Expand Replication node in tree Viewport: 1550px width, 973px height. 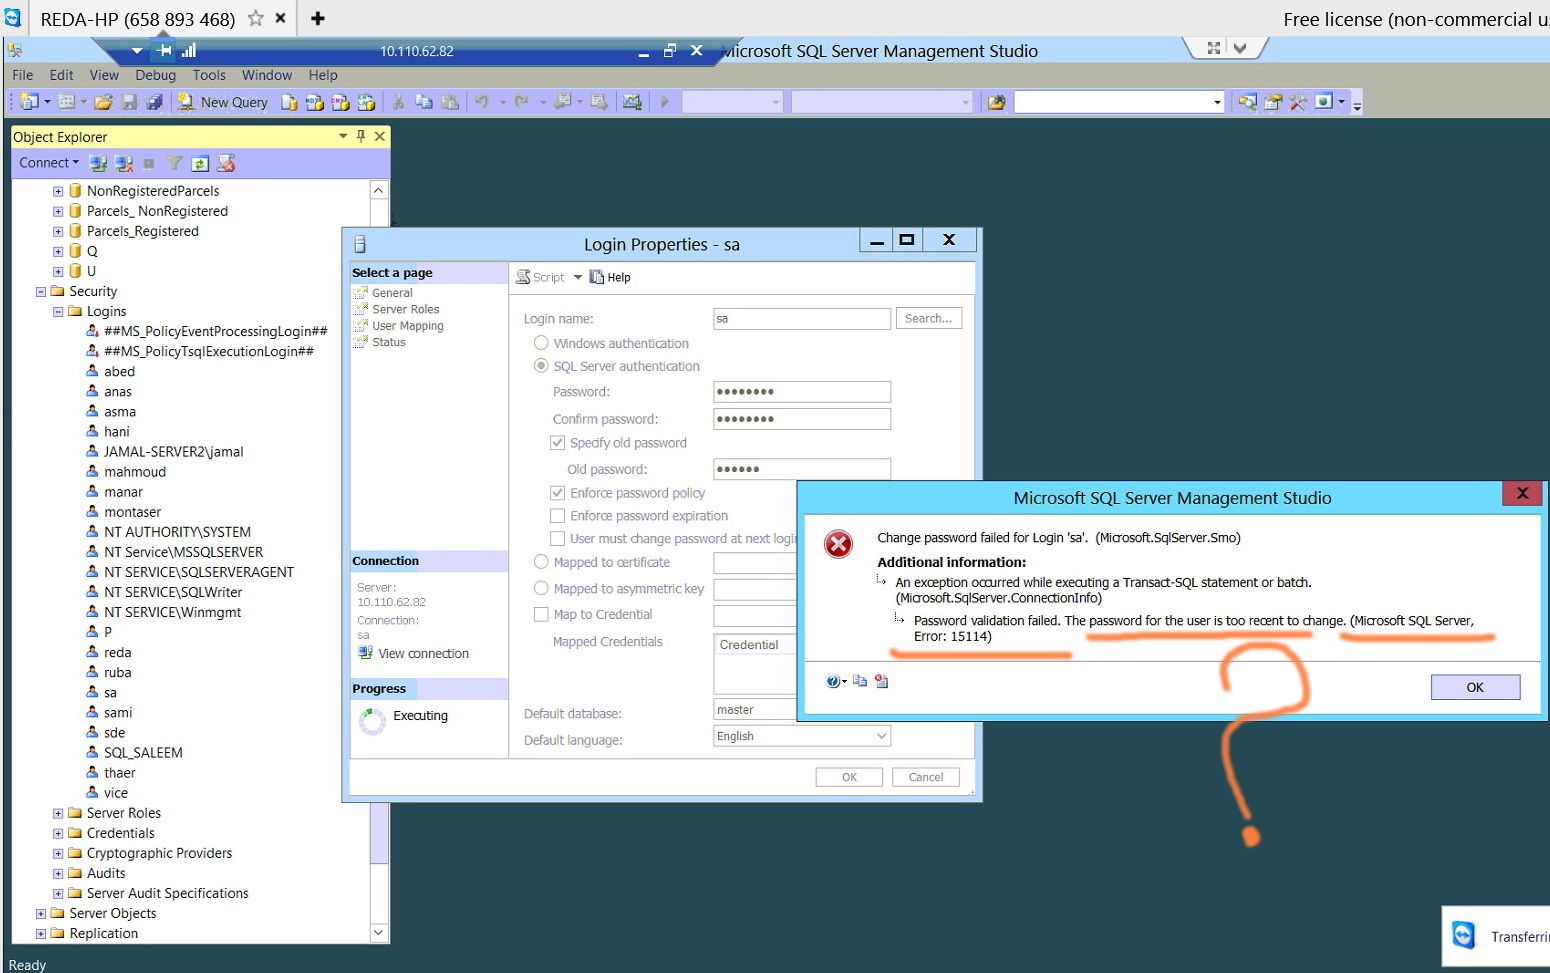coord(41,933)
